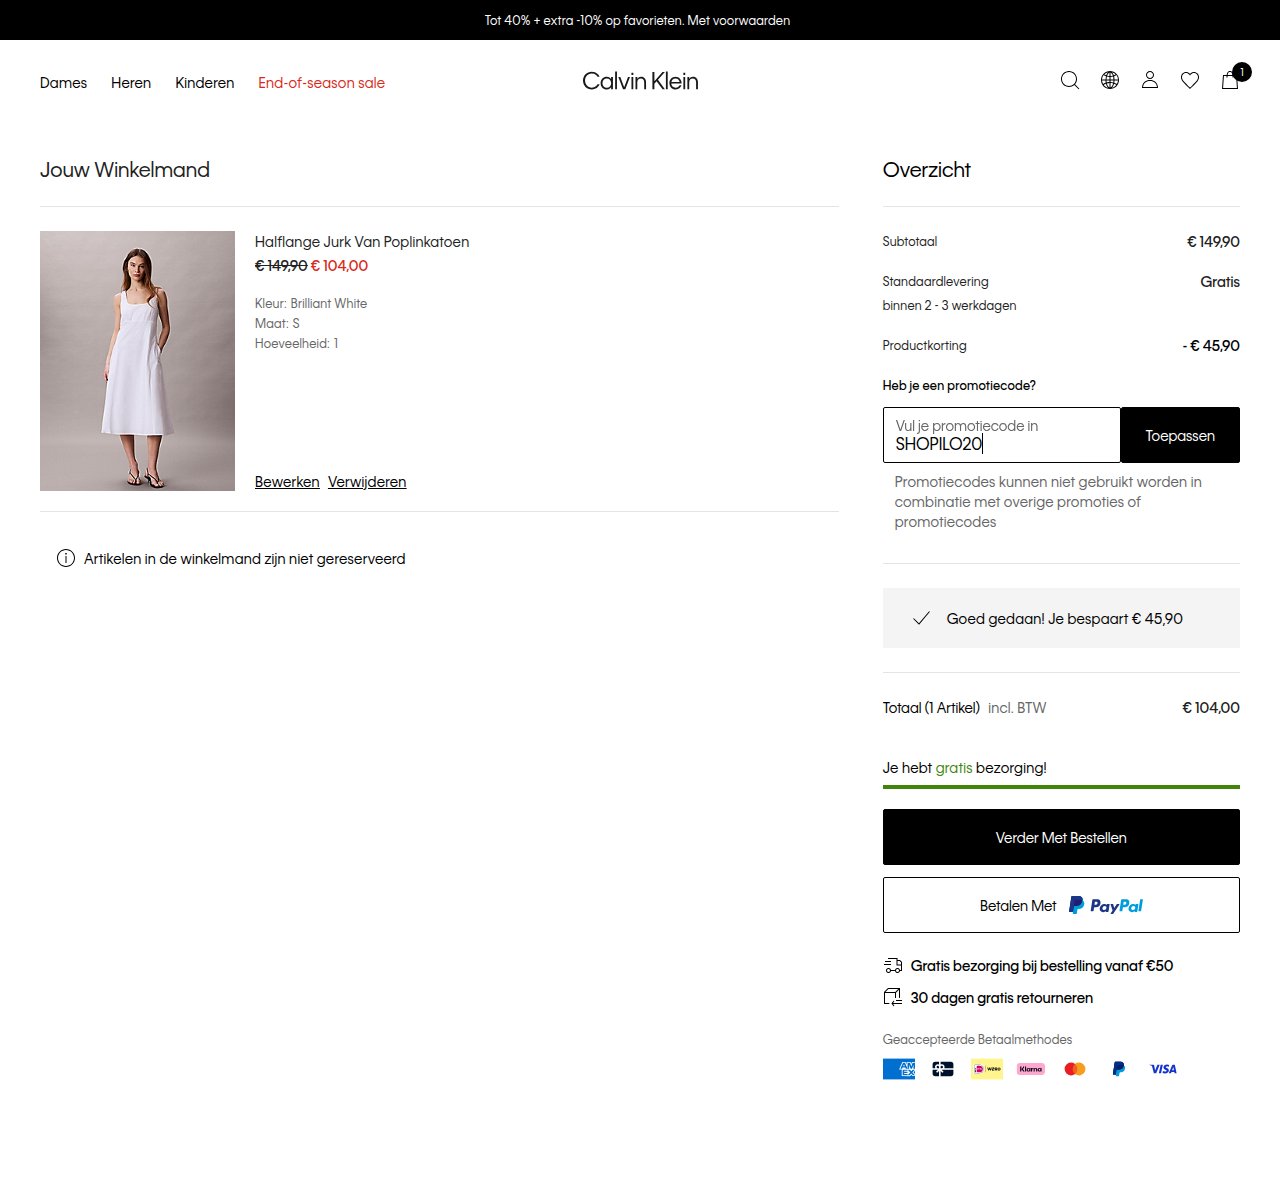Open the white dress product thumbnail
Image resolution: width=1280 pixels, height=1200 pixels.
137,361
